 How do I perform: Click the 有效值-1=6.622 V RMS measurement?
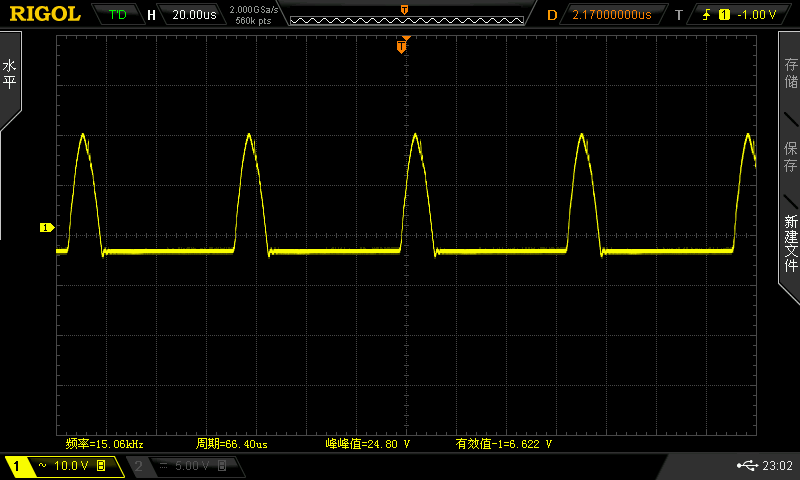[504, 444]
